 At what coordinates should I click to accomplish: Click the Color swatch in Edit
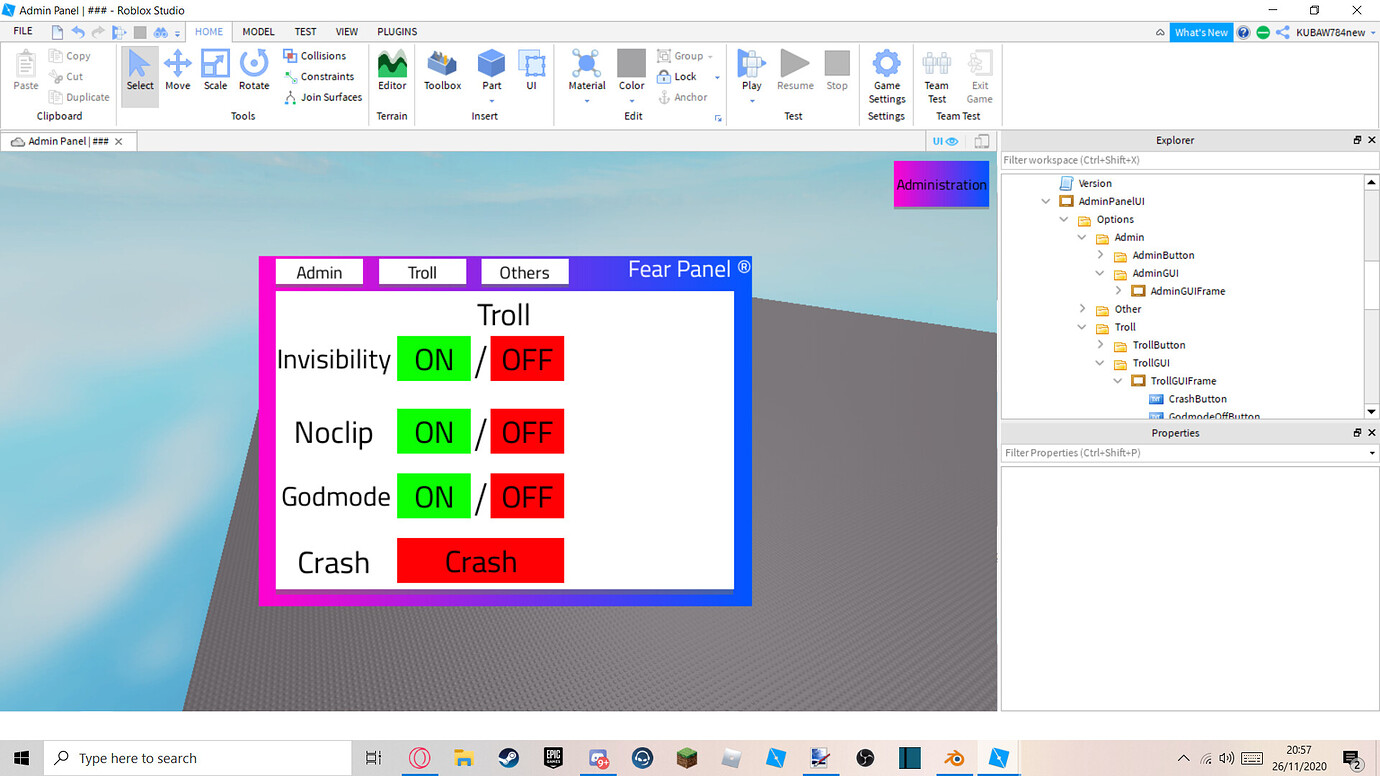631,64
